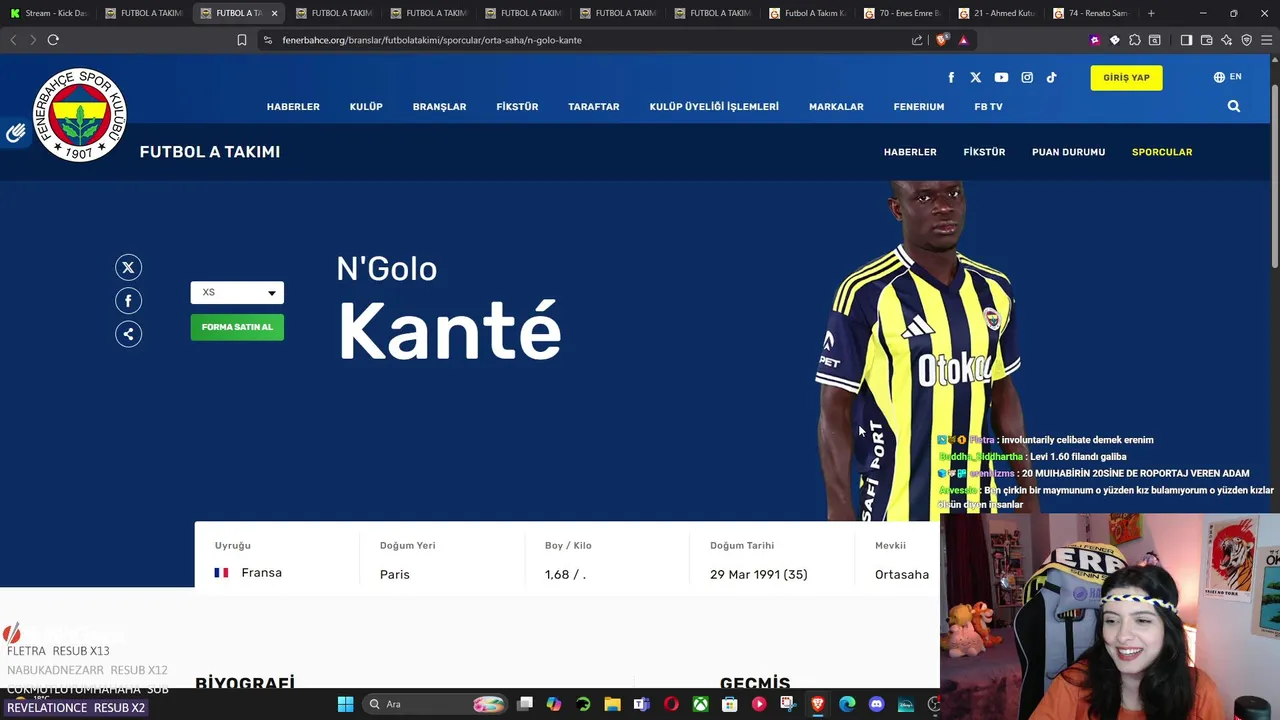Click the site search magnifier icon
The height and width of the screenshot is (720, 1280).
(x=1234, y=106)
